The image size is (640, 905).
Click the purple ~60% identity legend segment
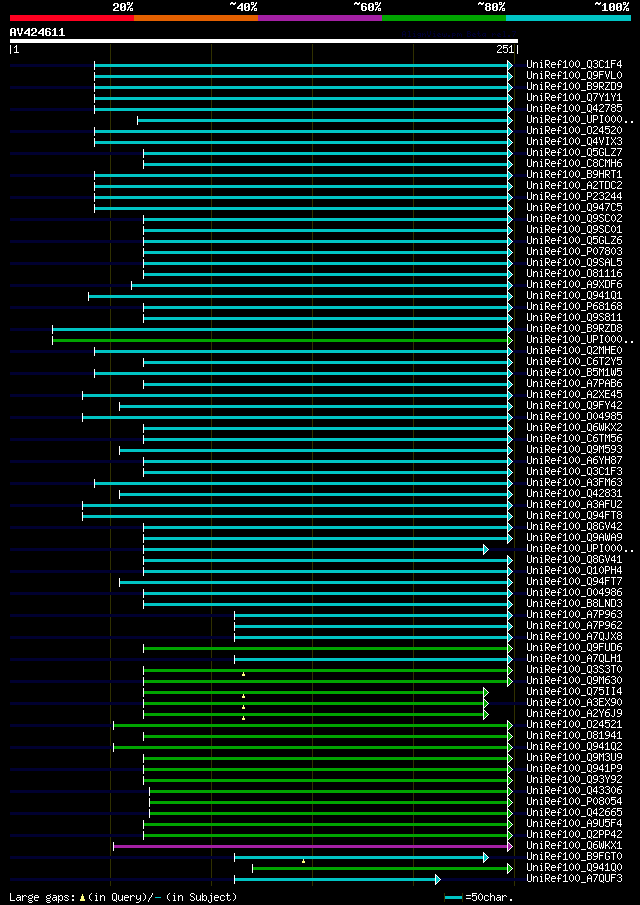[320, 18]
